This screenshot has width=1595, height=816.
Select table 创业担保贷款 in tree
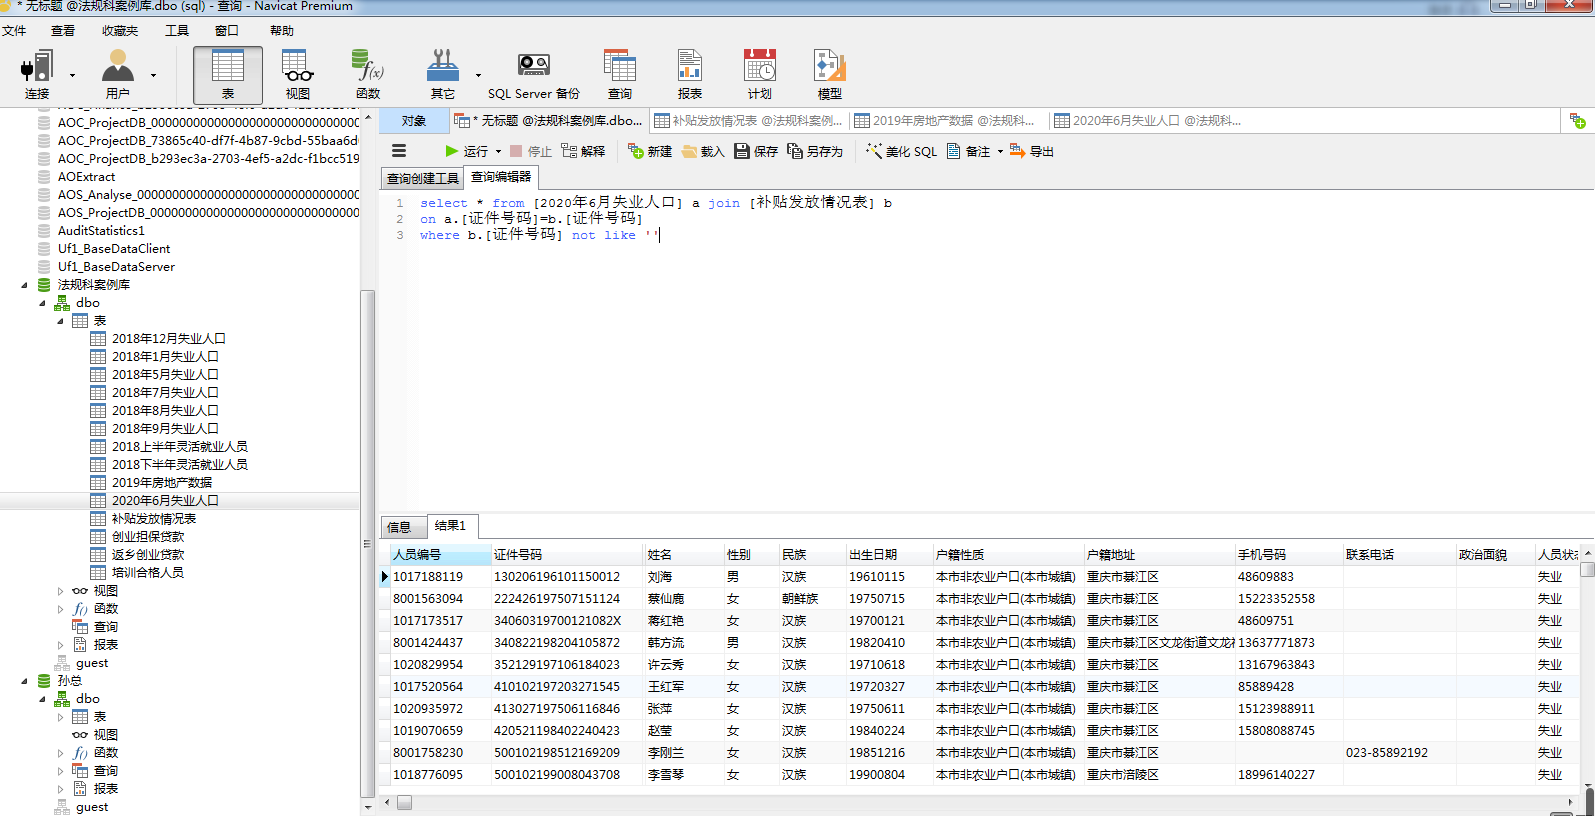pos(148,537)
